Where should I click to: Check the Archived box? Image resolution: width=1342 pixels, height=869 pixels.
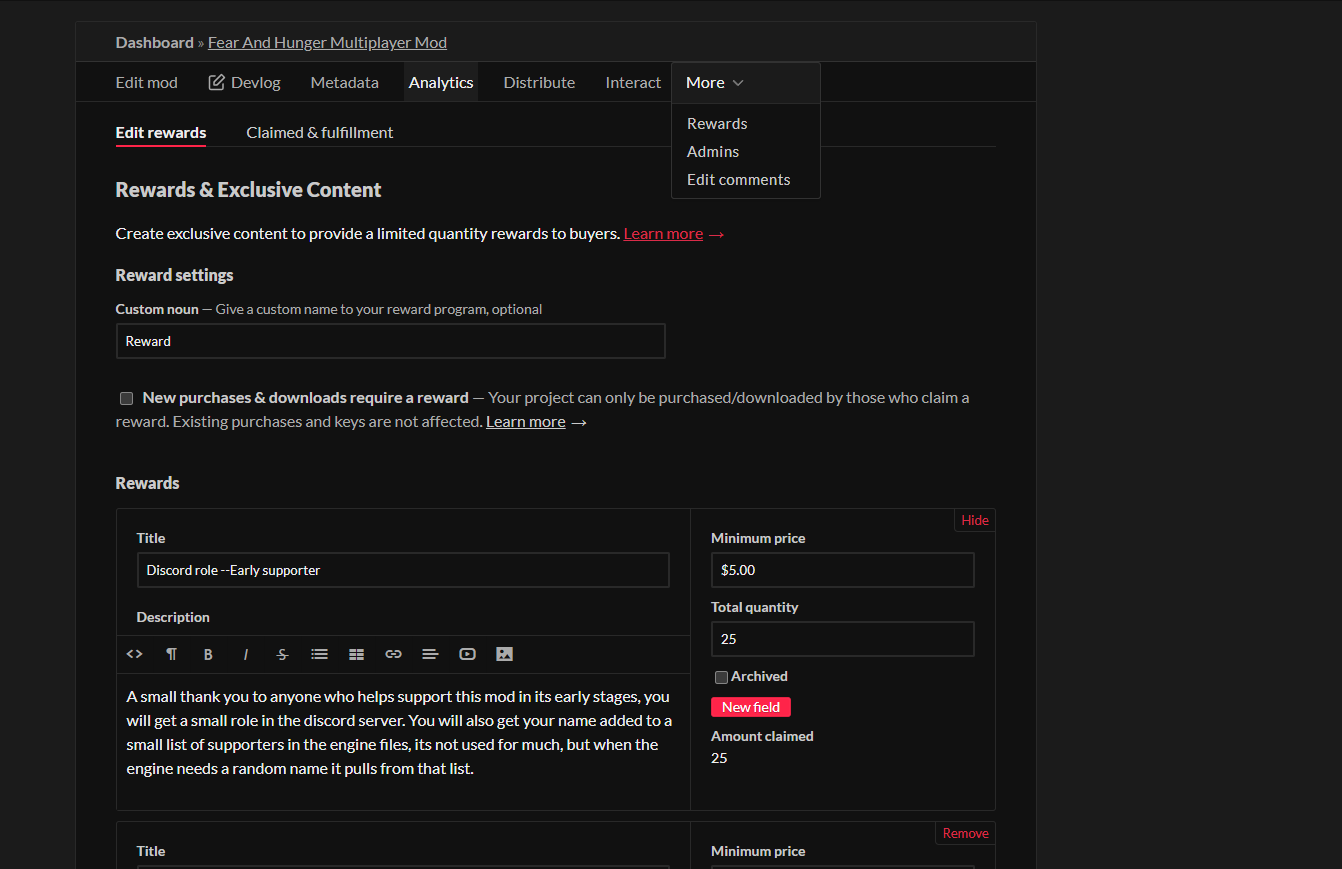pos(721,677)
